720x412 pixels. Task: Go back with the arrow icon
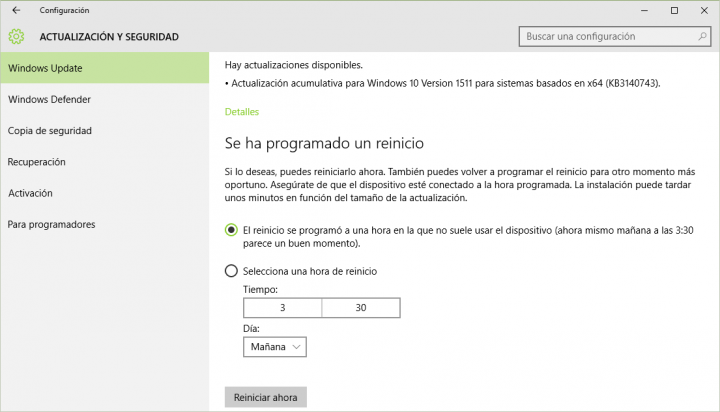pos(16,10)
